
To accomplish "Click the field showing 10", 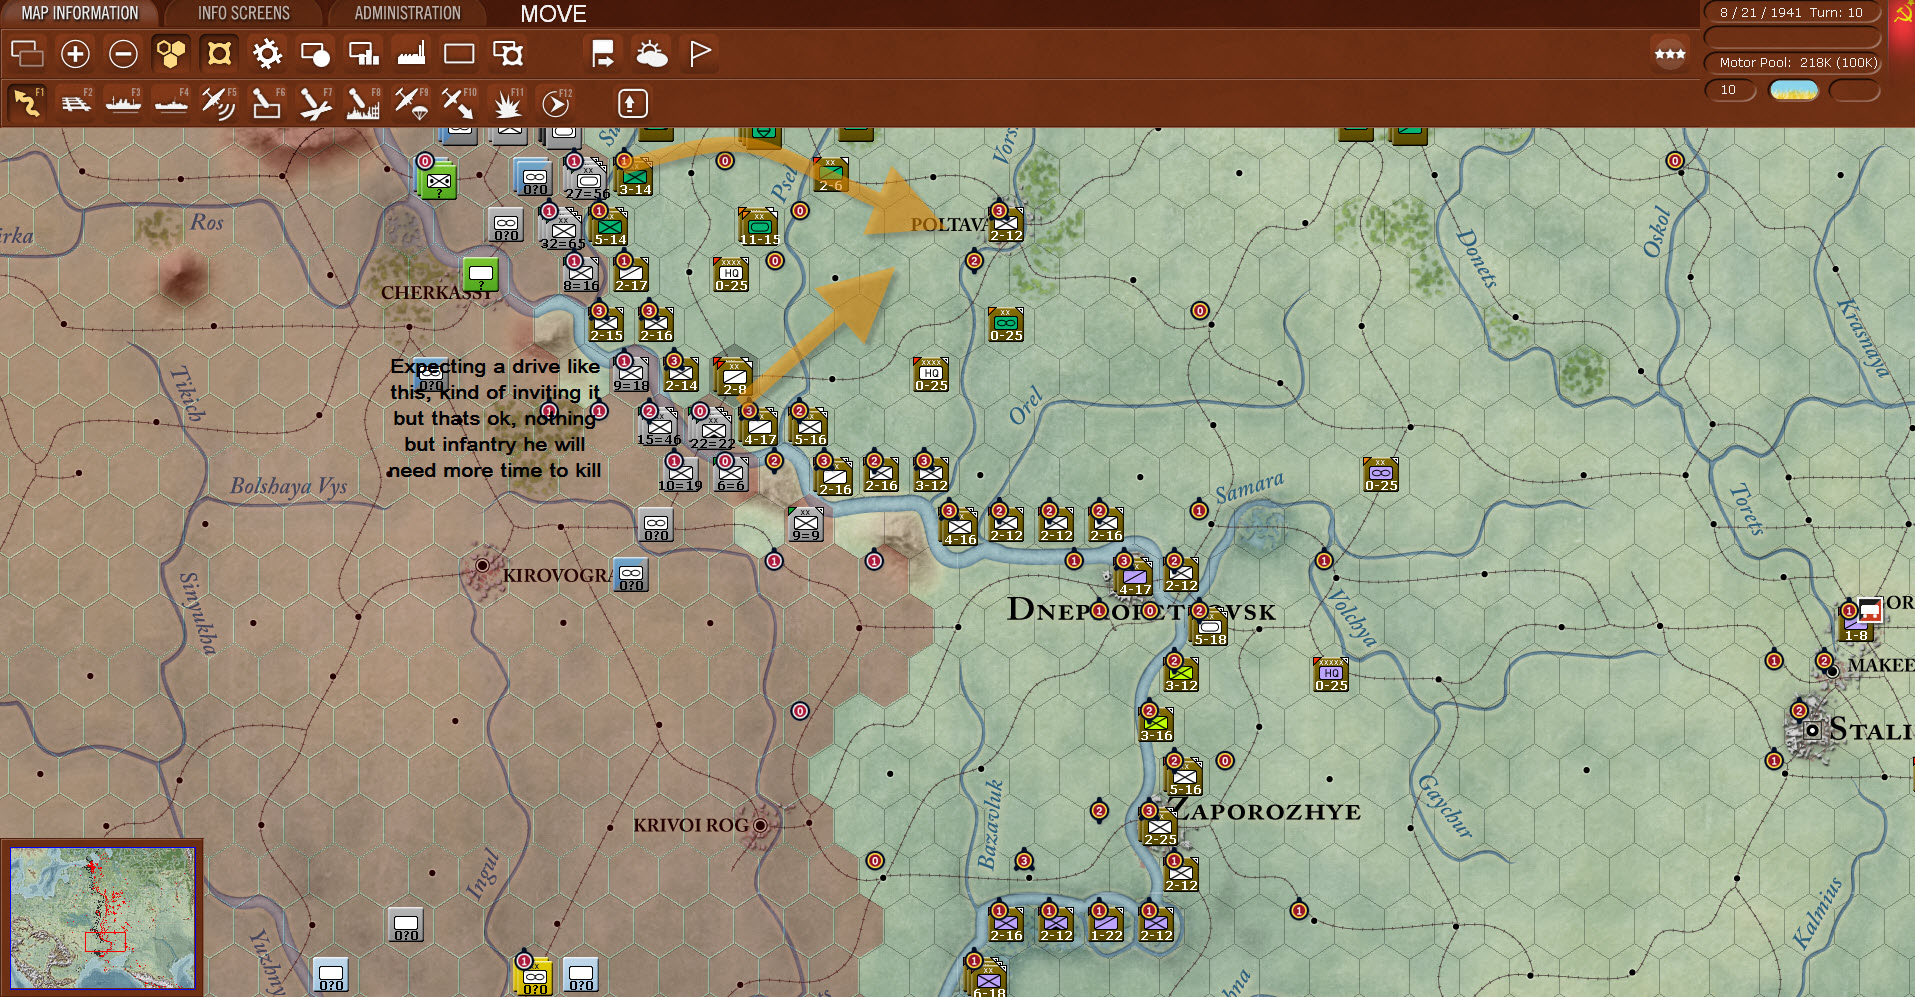I will point(1729,90).
